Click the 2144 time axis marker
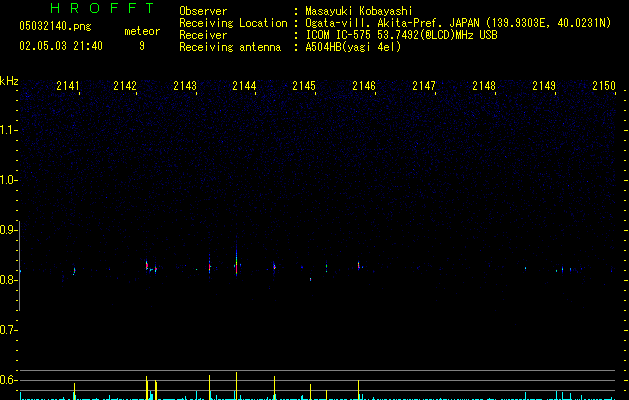This screenshot has height=400, width=629. point(244,85)
